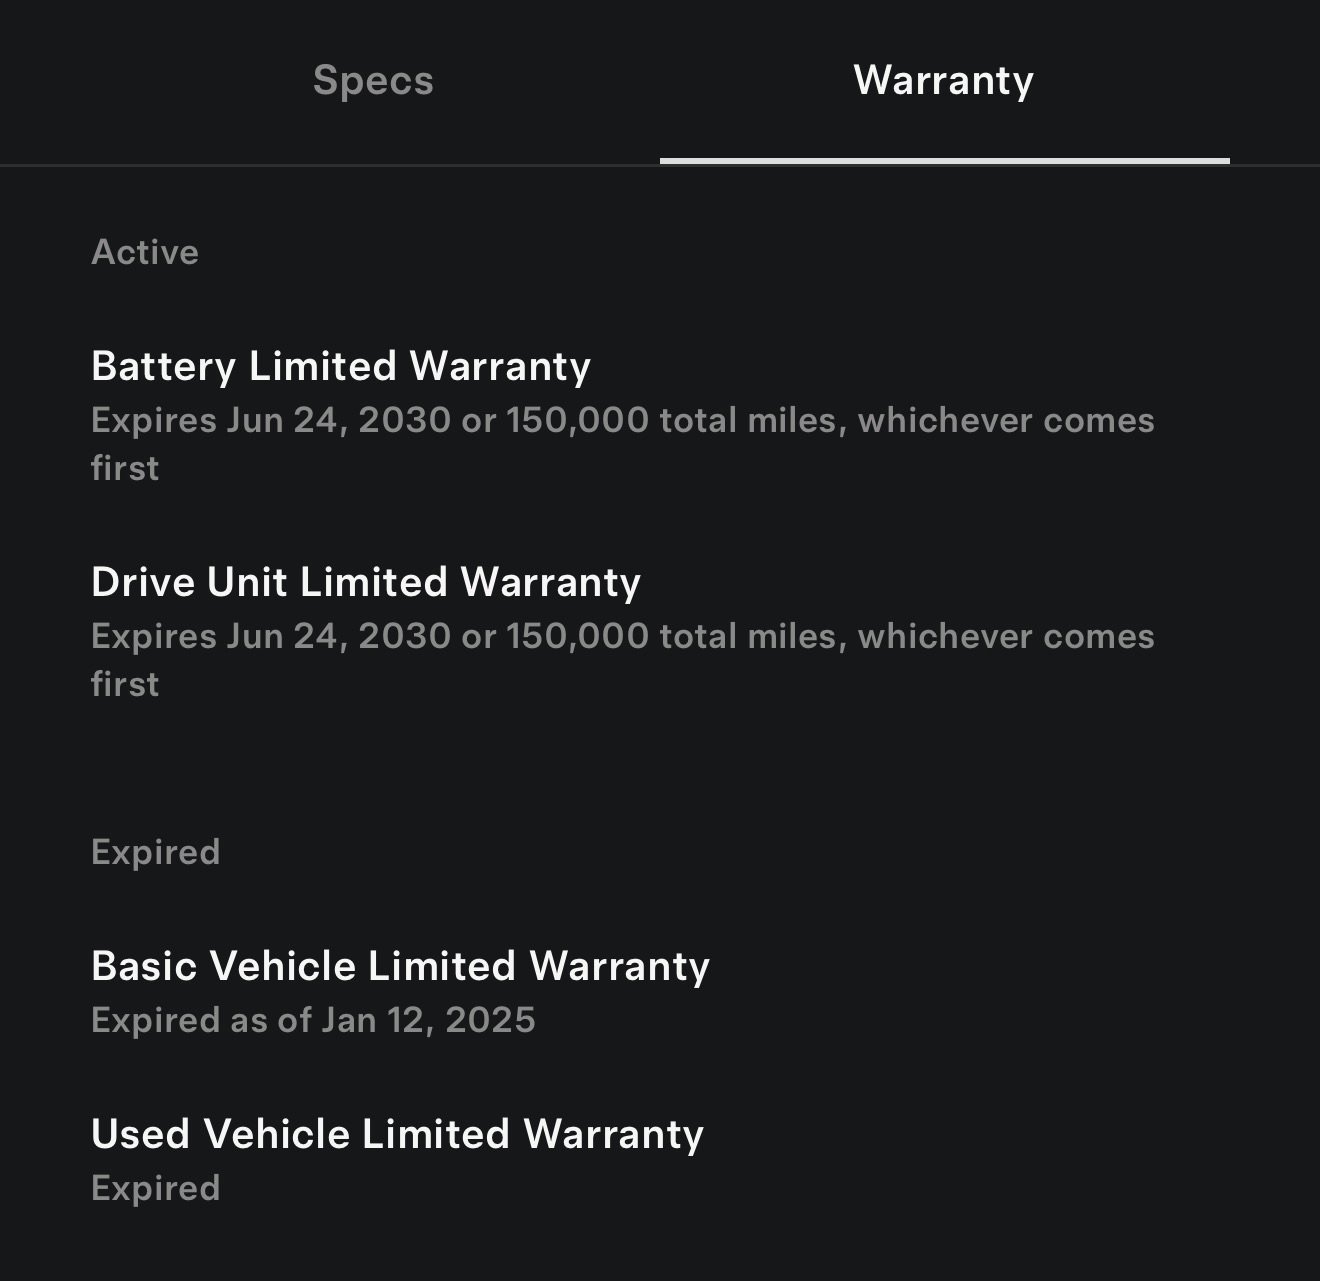Screen dimensions: 1320x1281
Task: Select the Used Vehicle Limited Warranty entry
Action: pos(397,1133)
